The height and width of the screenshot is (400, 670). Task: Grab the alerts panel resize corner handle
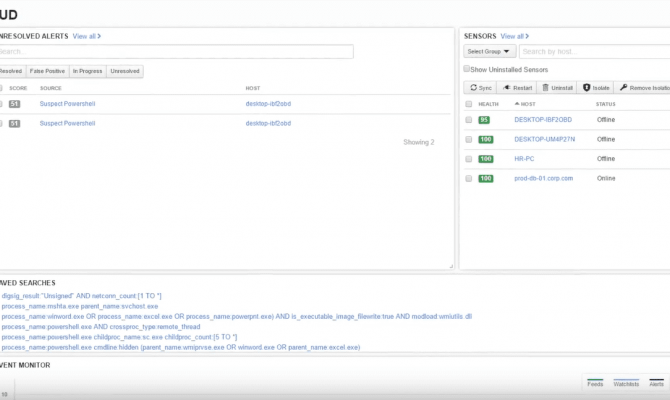tap(451, 266)
